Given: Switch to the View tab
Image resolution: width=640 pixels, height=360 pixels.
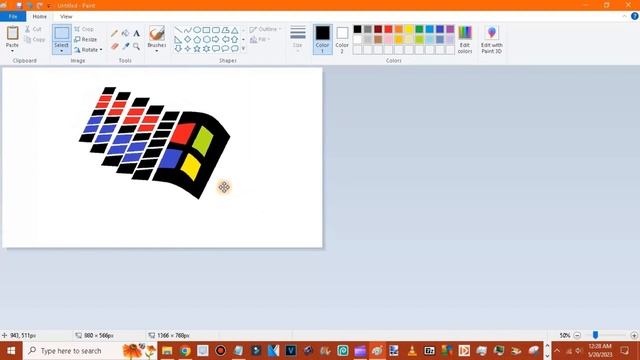Looking at the screenshot, I should (x=66, y=16).
